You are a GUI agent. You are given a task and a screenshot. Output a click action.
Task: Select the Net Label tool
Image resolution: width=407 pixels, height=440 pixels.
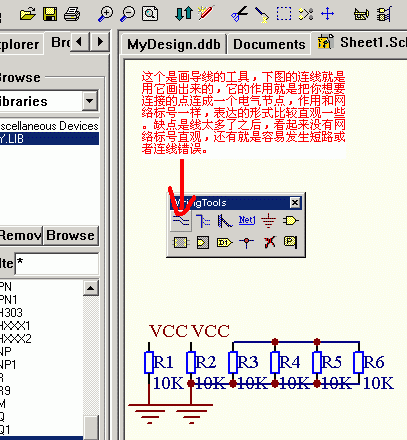coord(247,220)
